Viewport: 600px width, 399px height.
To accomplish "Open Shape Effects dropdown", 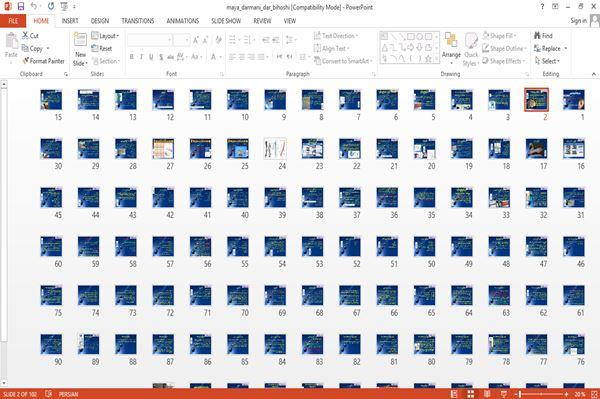I will click(503, 61).
